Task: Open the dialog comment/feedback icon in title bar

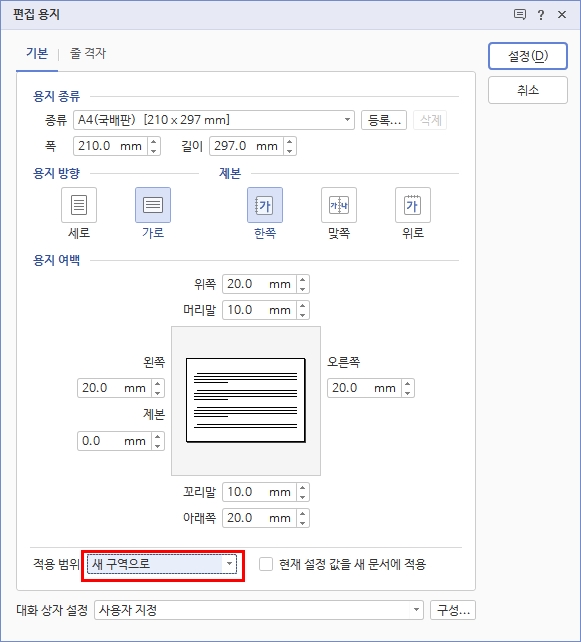Action: [x=520, y=15]
